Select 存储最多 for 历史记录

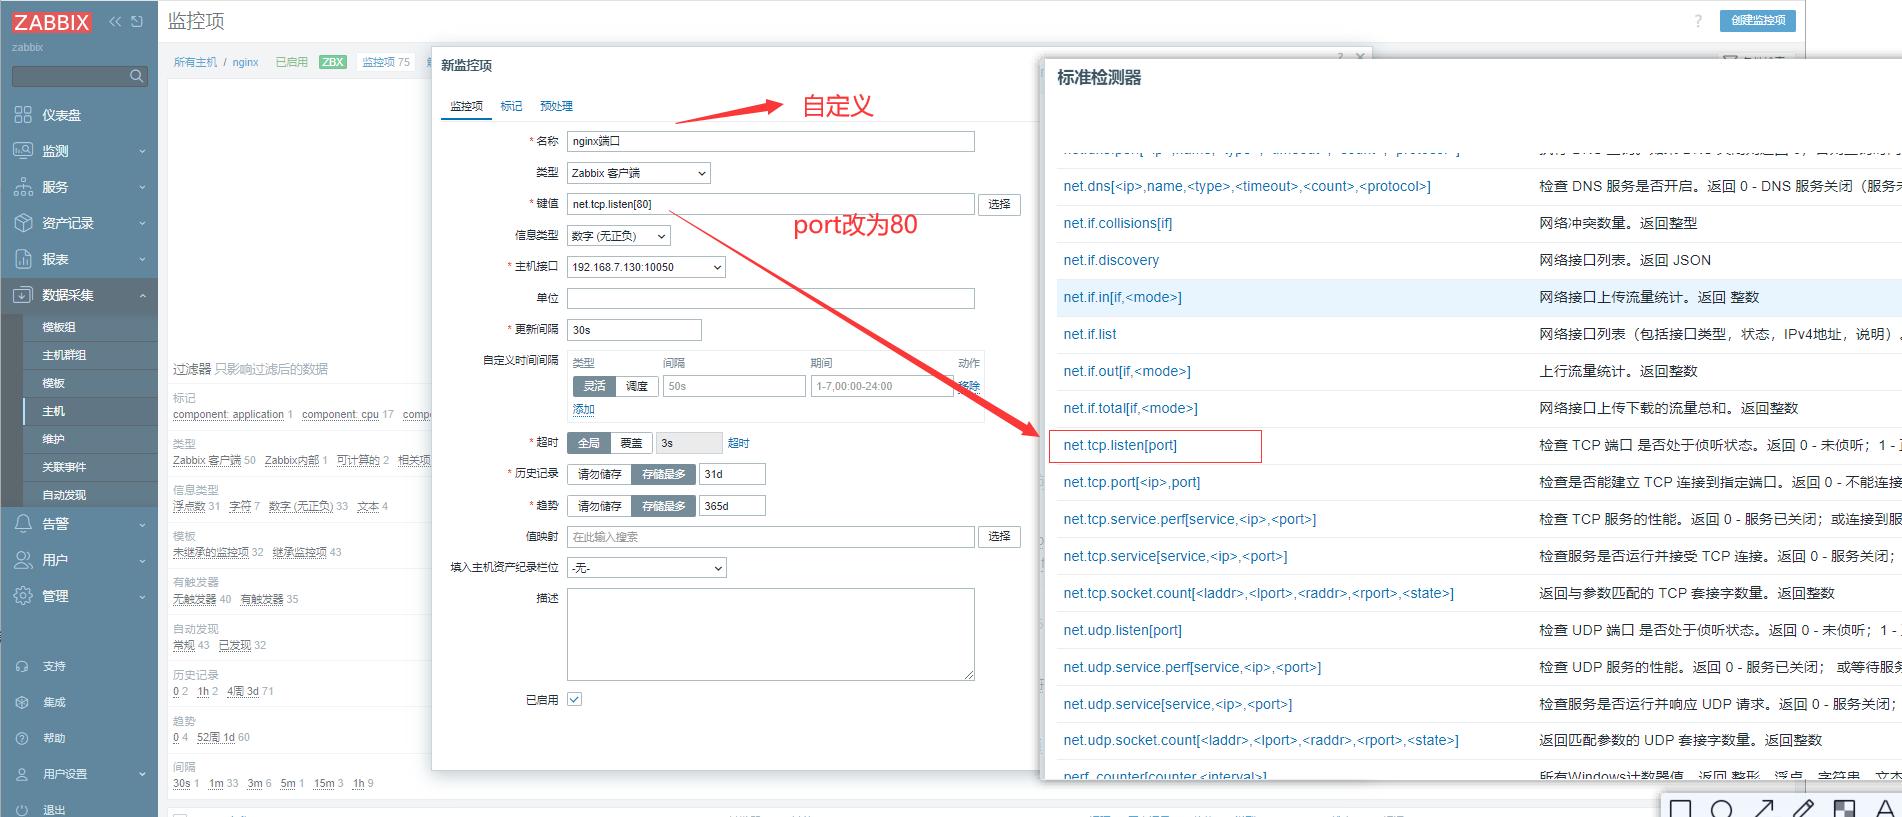coord(664,474)
